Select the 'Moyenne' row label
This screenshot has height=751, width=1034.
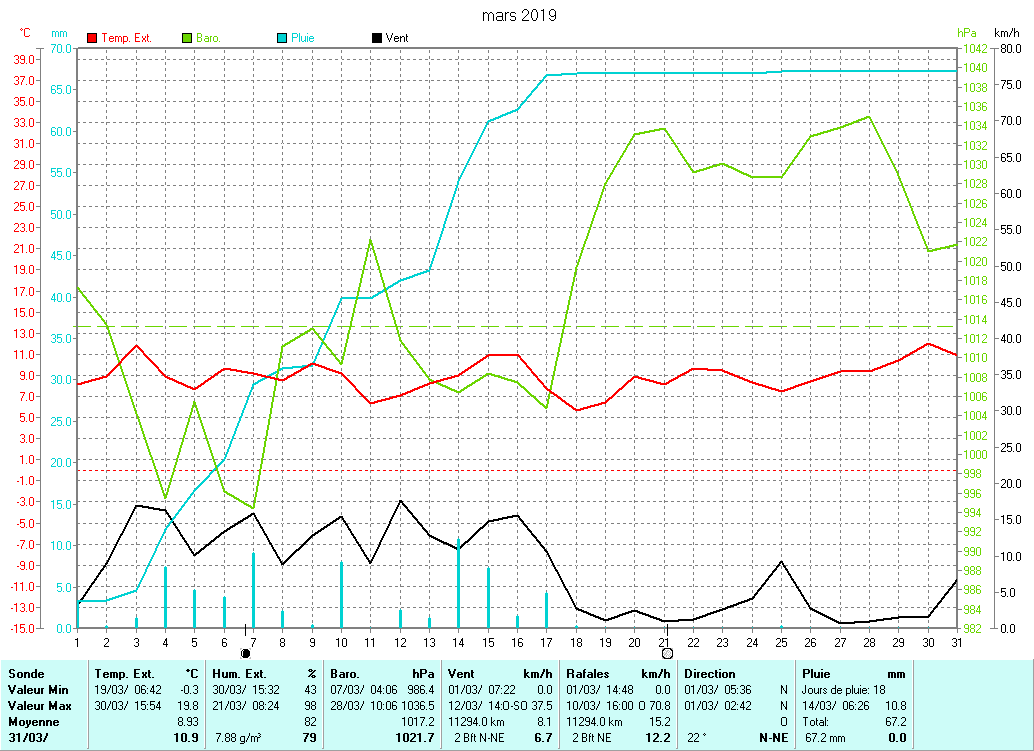point(32,721)
